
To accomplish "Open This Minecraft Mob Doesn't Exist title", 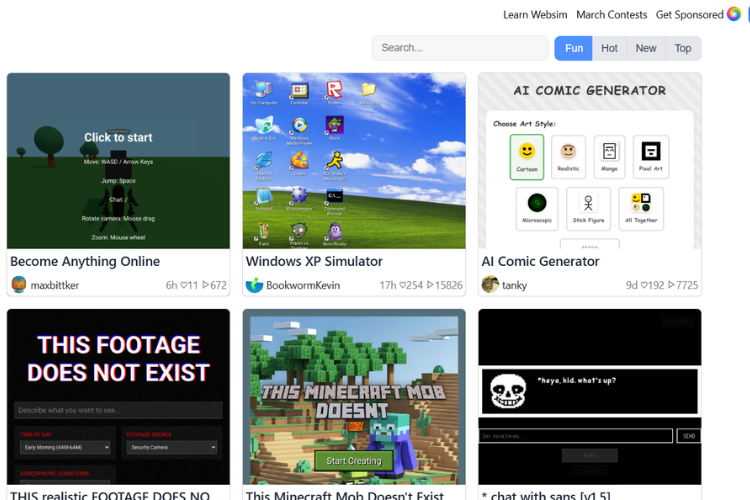I will pos(345,495).
